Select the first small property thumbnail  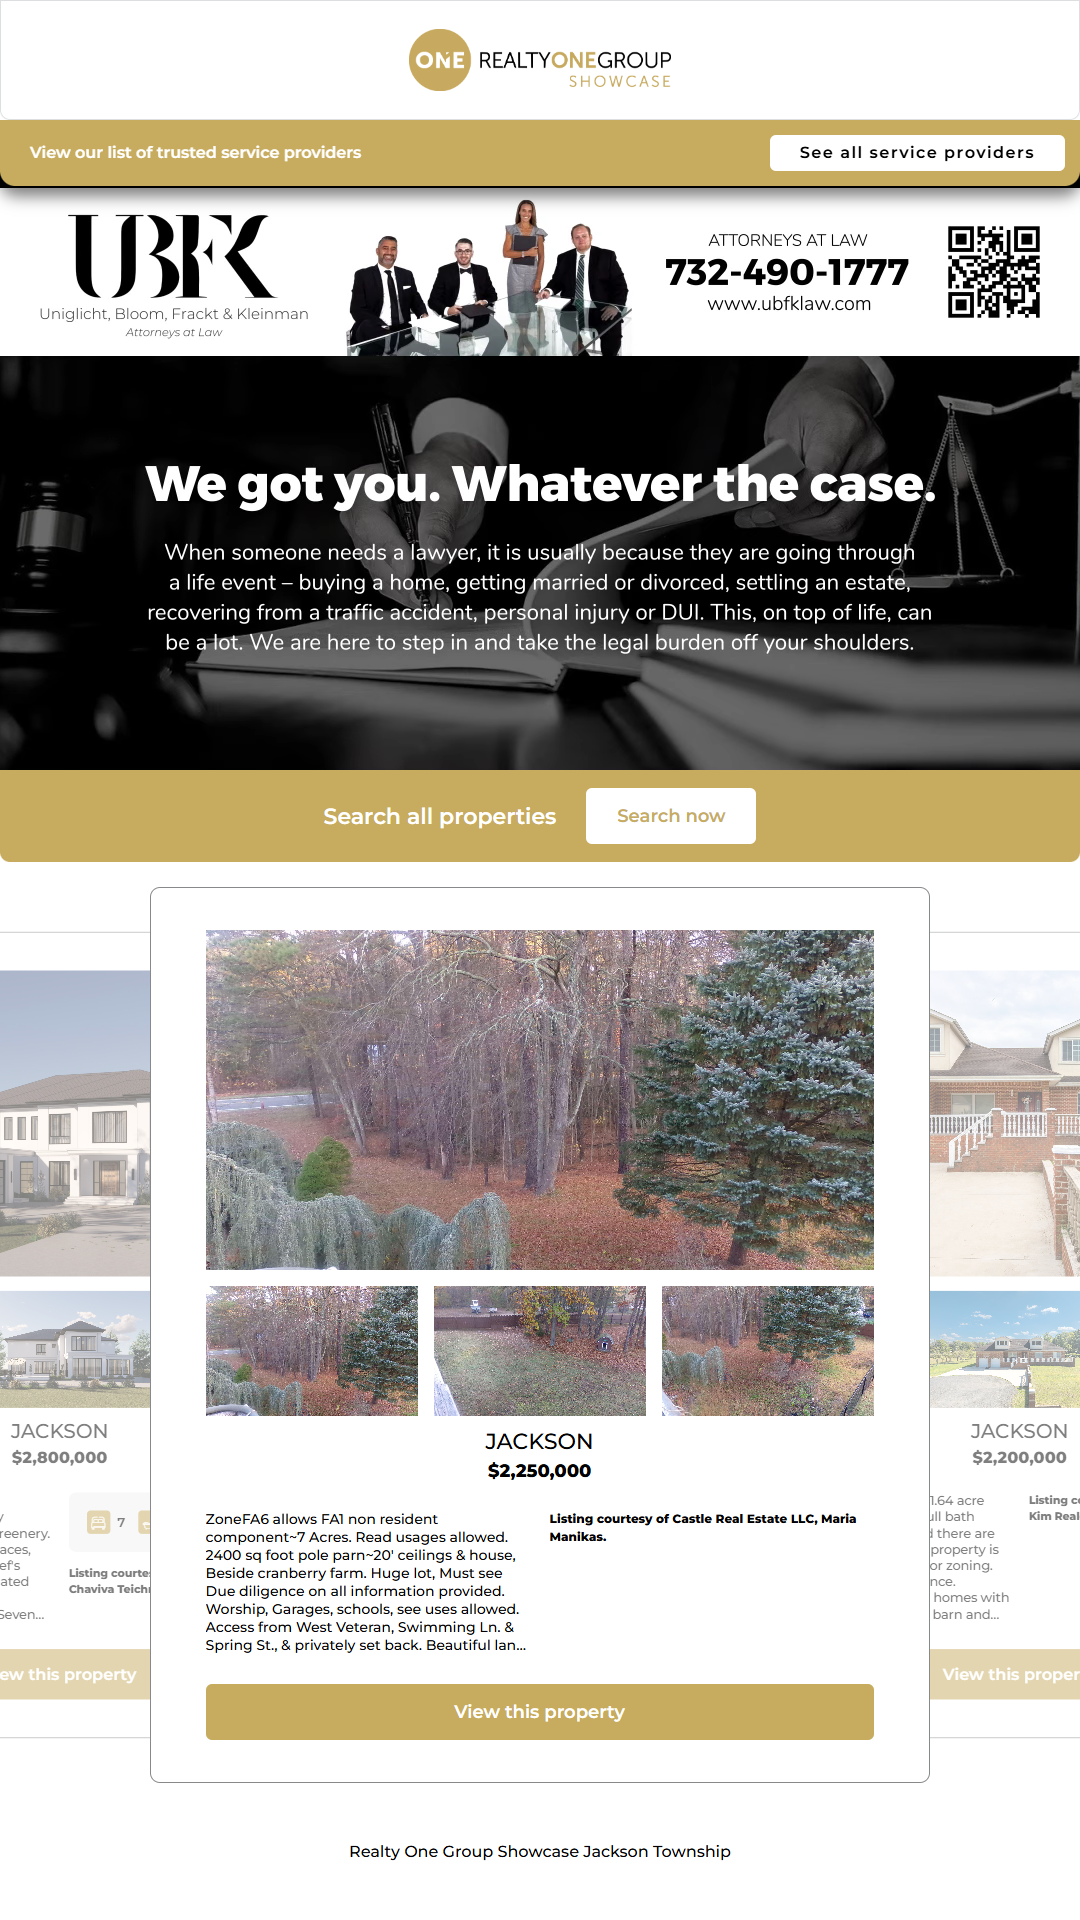(312, 1351)
